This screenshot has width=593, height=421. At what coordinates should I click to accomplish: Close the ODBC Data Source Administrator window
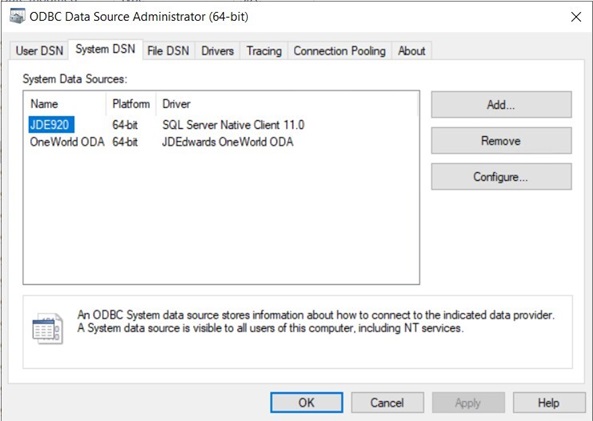pyautogui.click(x=576, y=17)
